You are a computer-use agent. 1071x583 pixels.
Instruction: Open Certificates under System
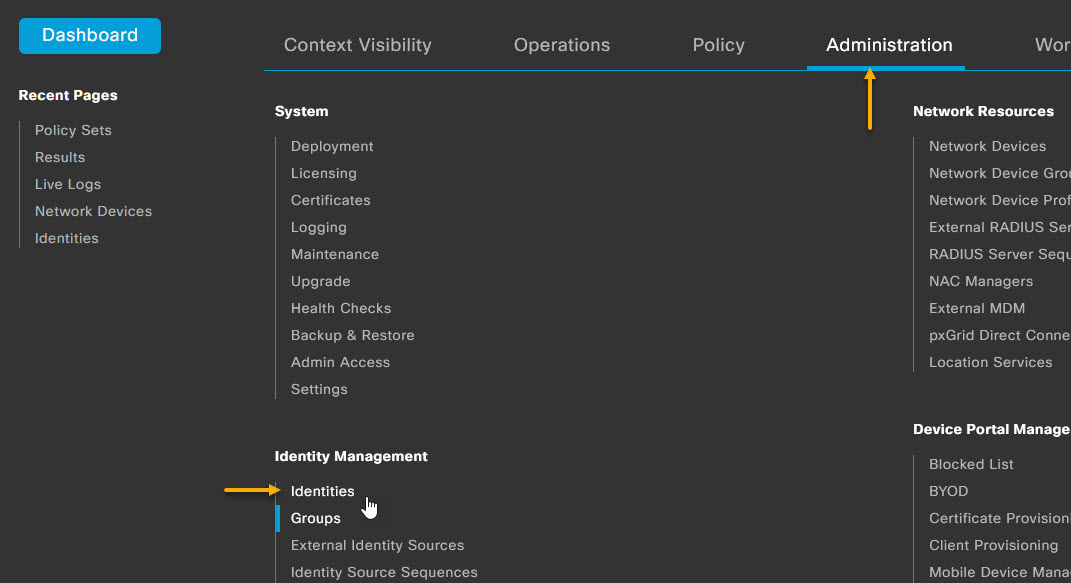point(331,200)
